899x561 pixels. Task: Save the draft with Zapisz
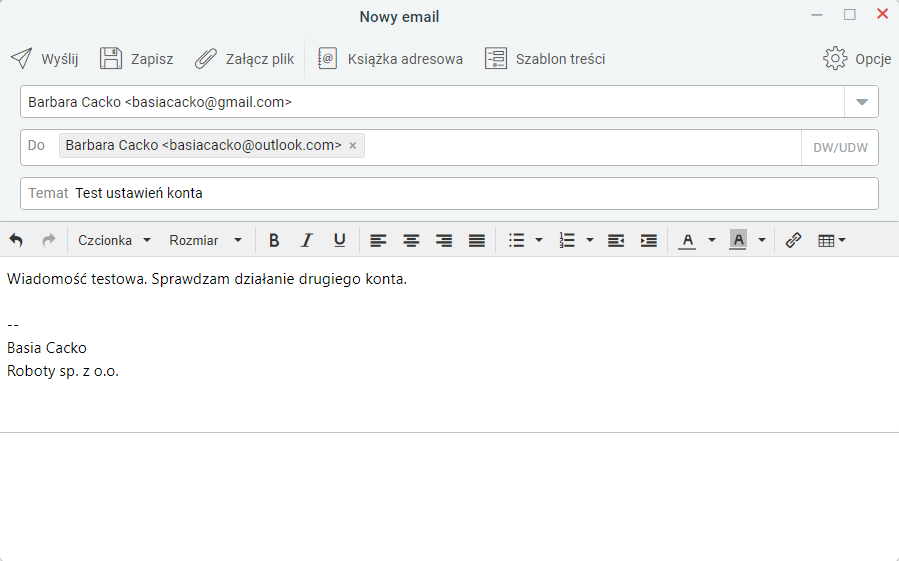tap(136, 59)
